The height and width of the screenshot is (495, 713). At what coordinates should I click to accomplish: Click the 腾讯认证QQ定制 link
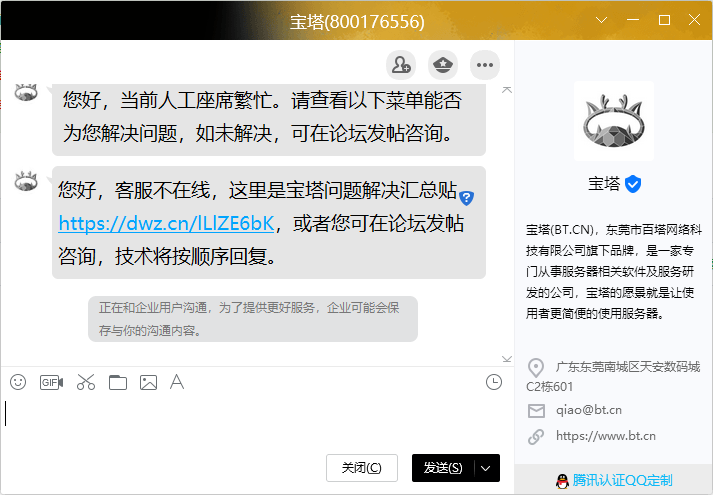tap(622, 480)
